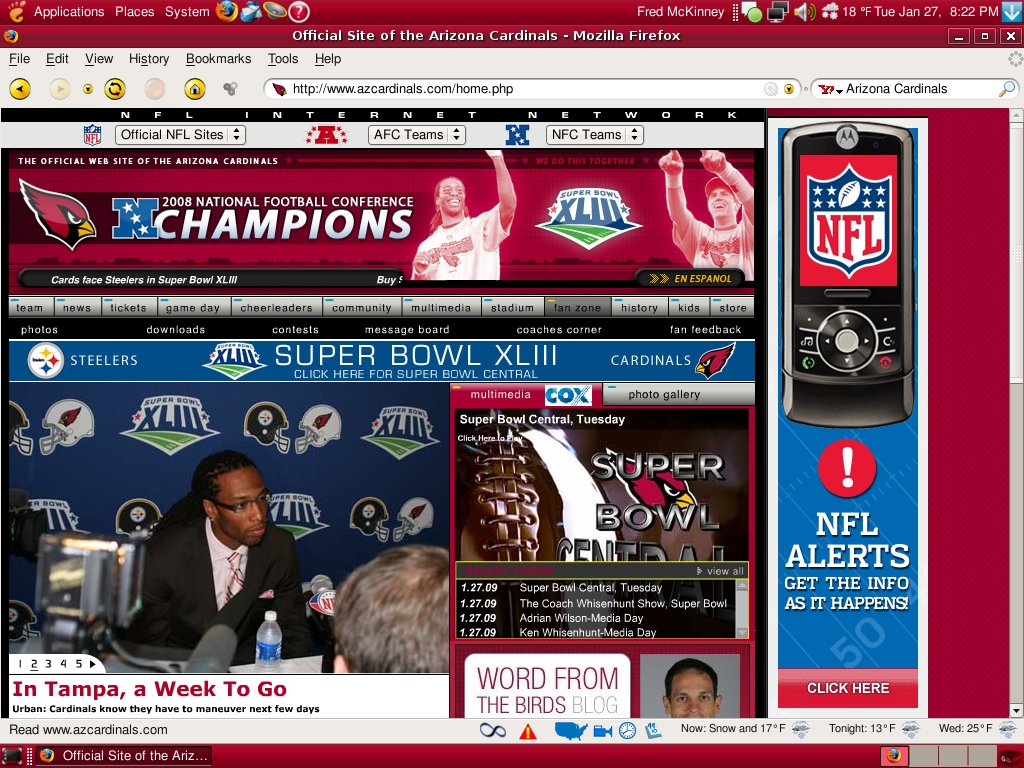Screen dimensions: 1024x768
Task: Click the AFC logo icon
Action: 327,135
